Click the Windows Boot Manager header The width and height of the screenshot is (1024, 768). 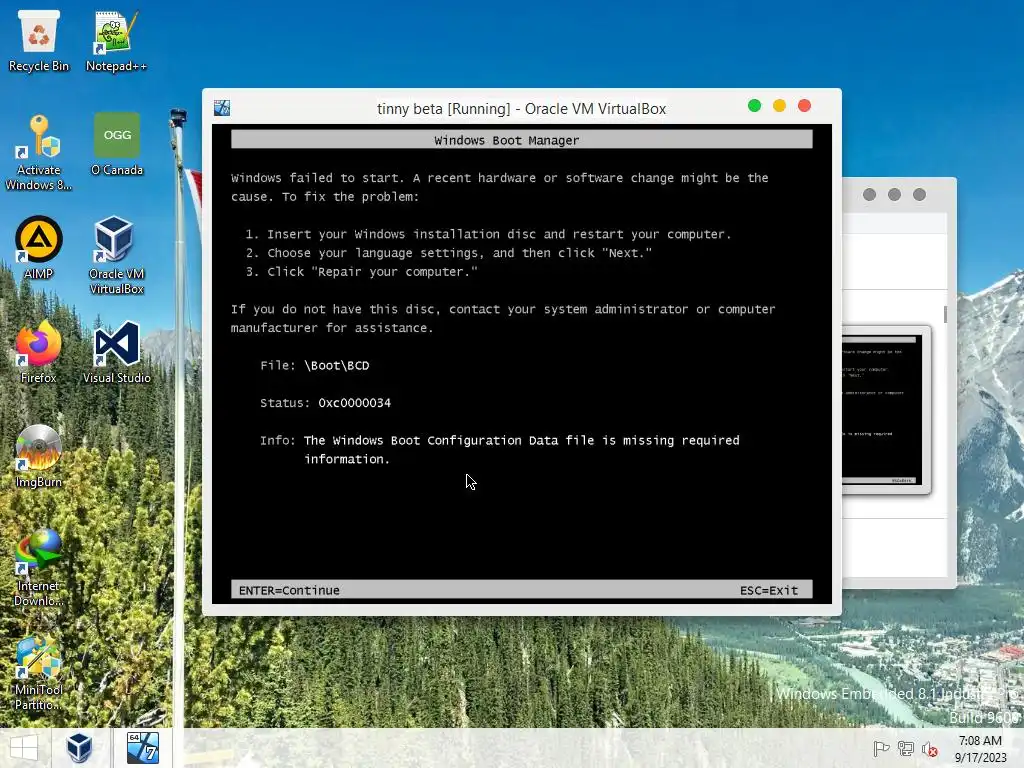pos(521,139)
